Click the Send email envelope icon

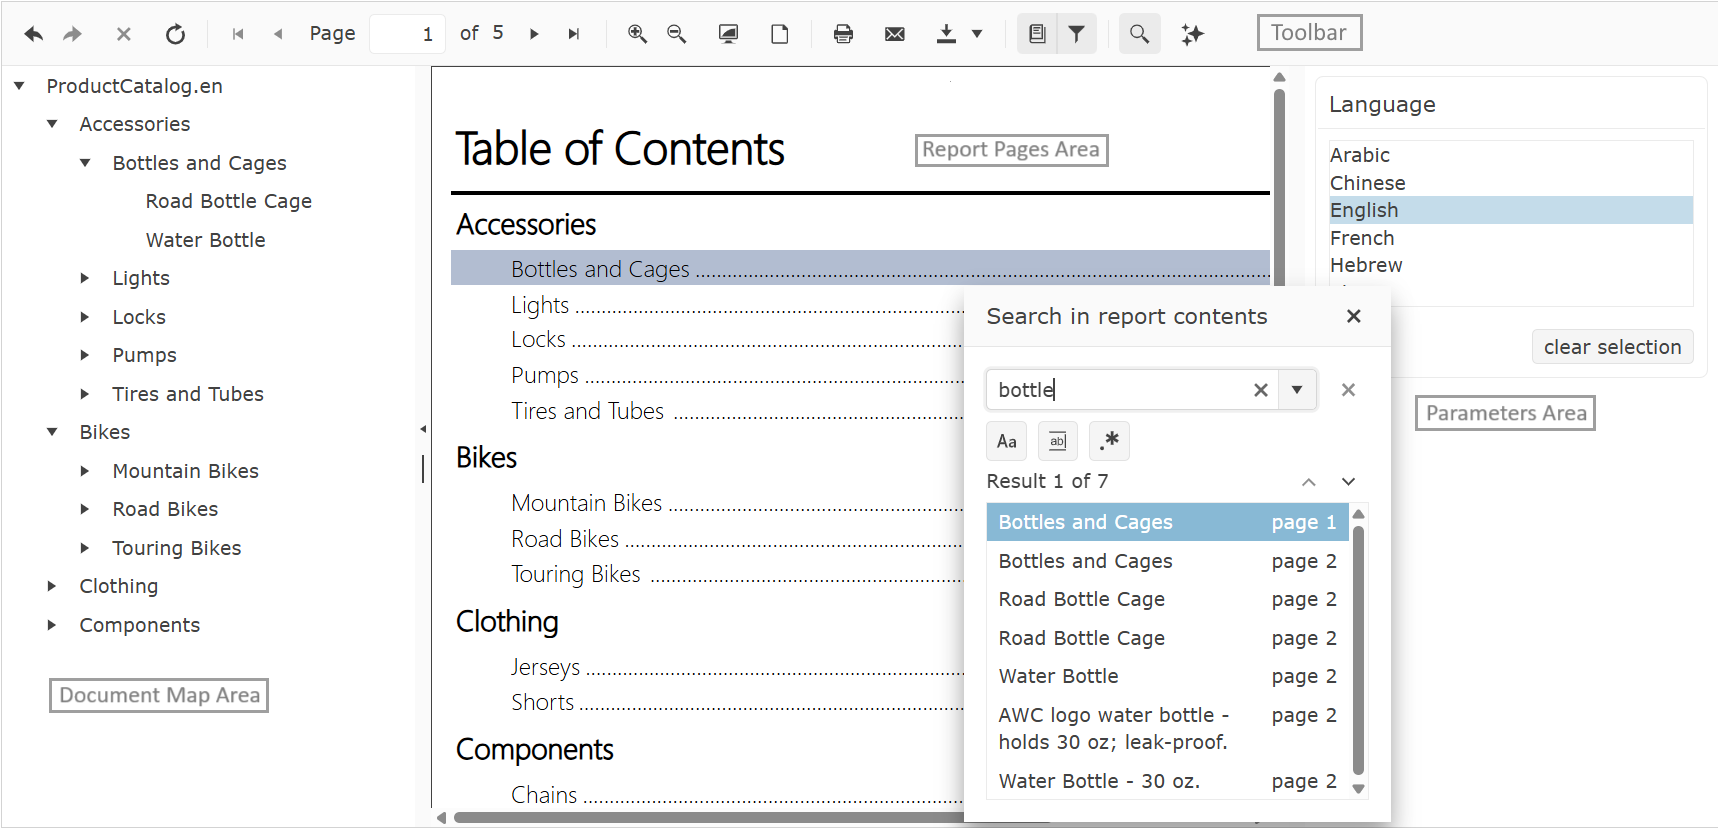(x=894, y=34)
